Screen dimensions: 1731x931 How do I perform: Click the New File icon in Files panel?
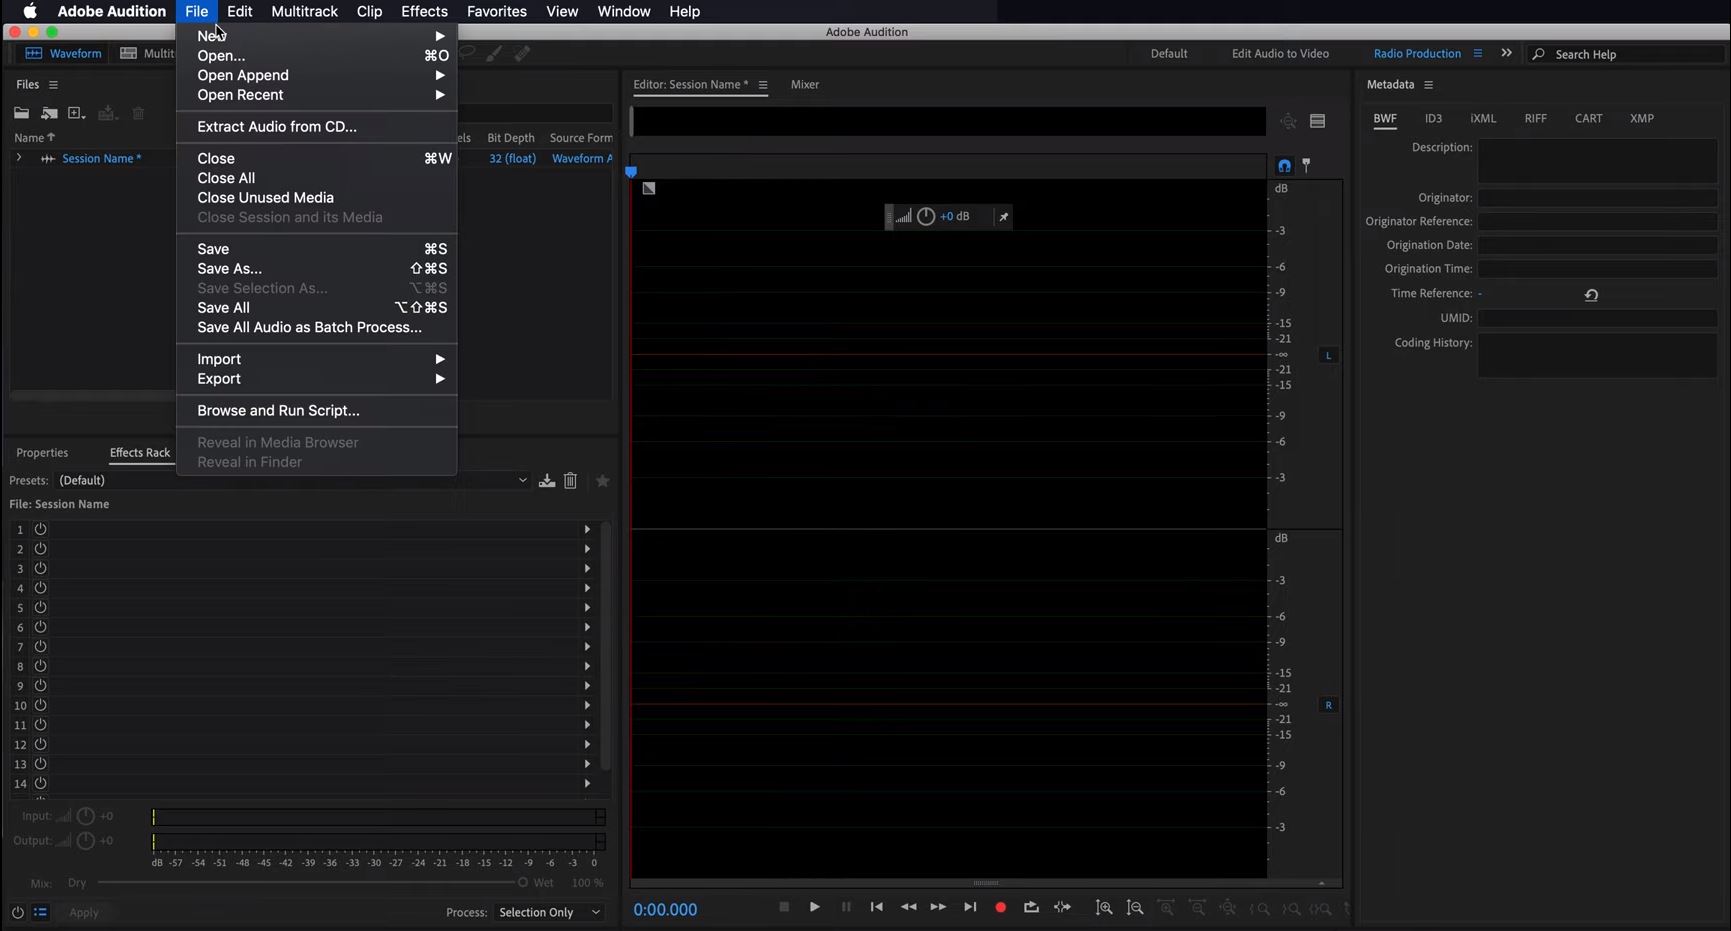[77, 114]
